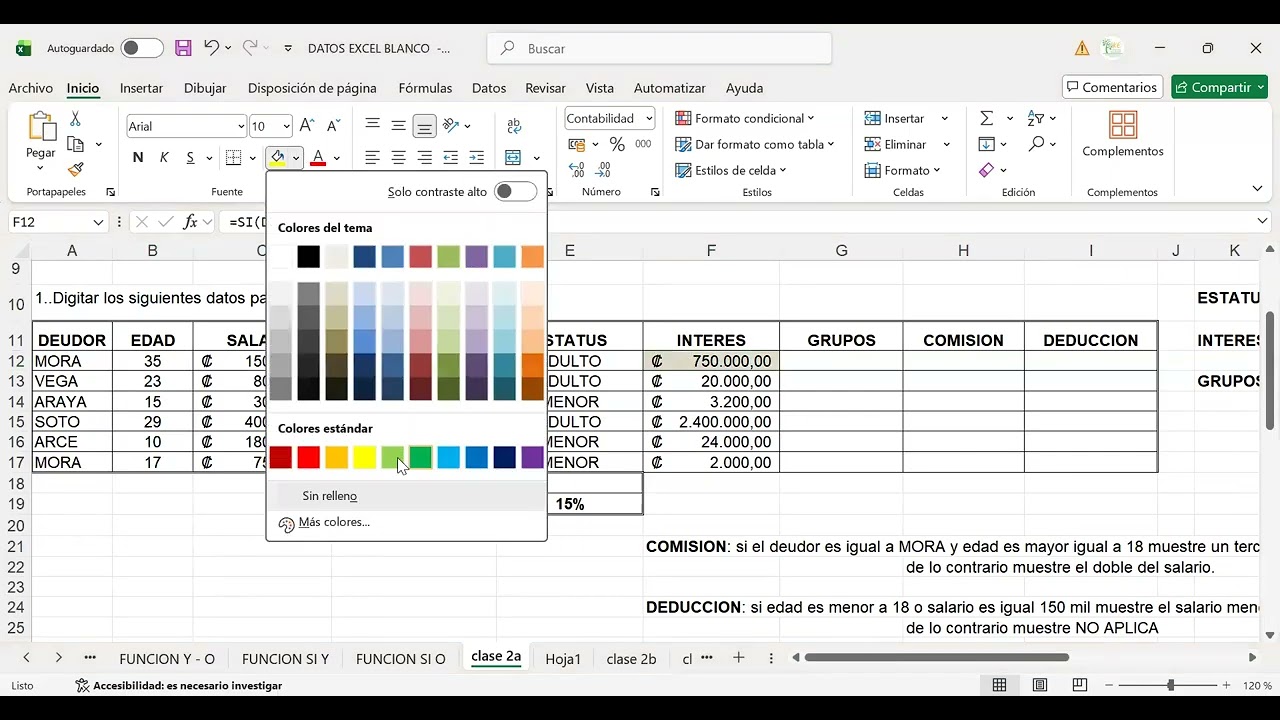
Task: Expand Estilos de celda menu
Action: coord(731,170)
